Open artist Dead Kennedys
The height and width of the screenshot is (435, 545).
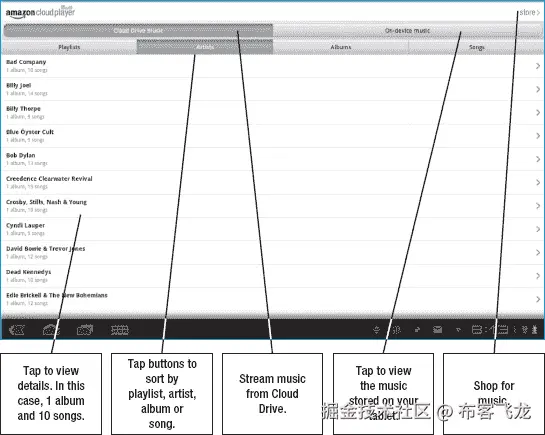tap(29, 272)
